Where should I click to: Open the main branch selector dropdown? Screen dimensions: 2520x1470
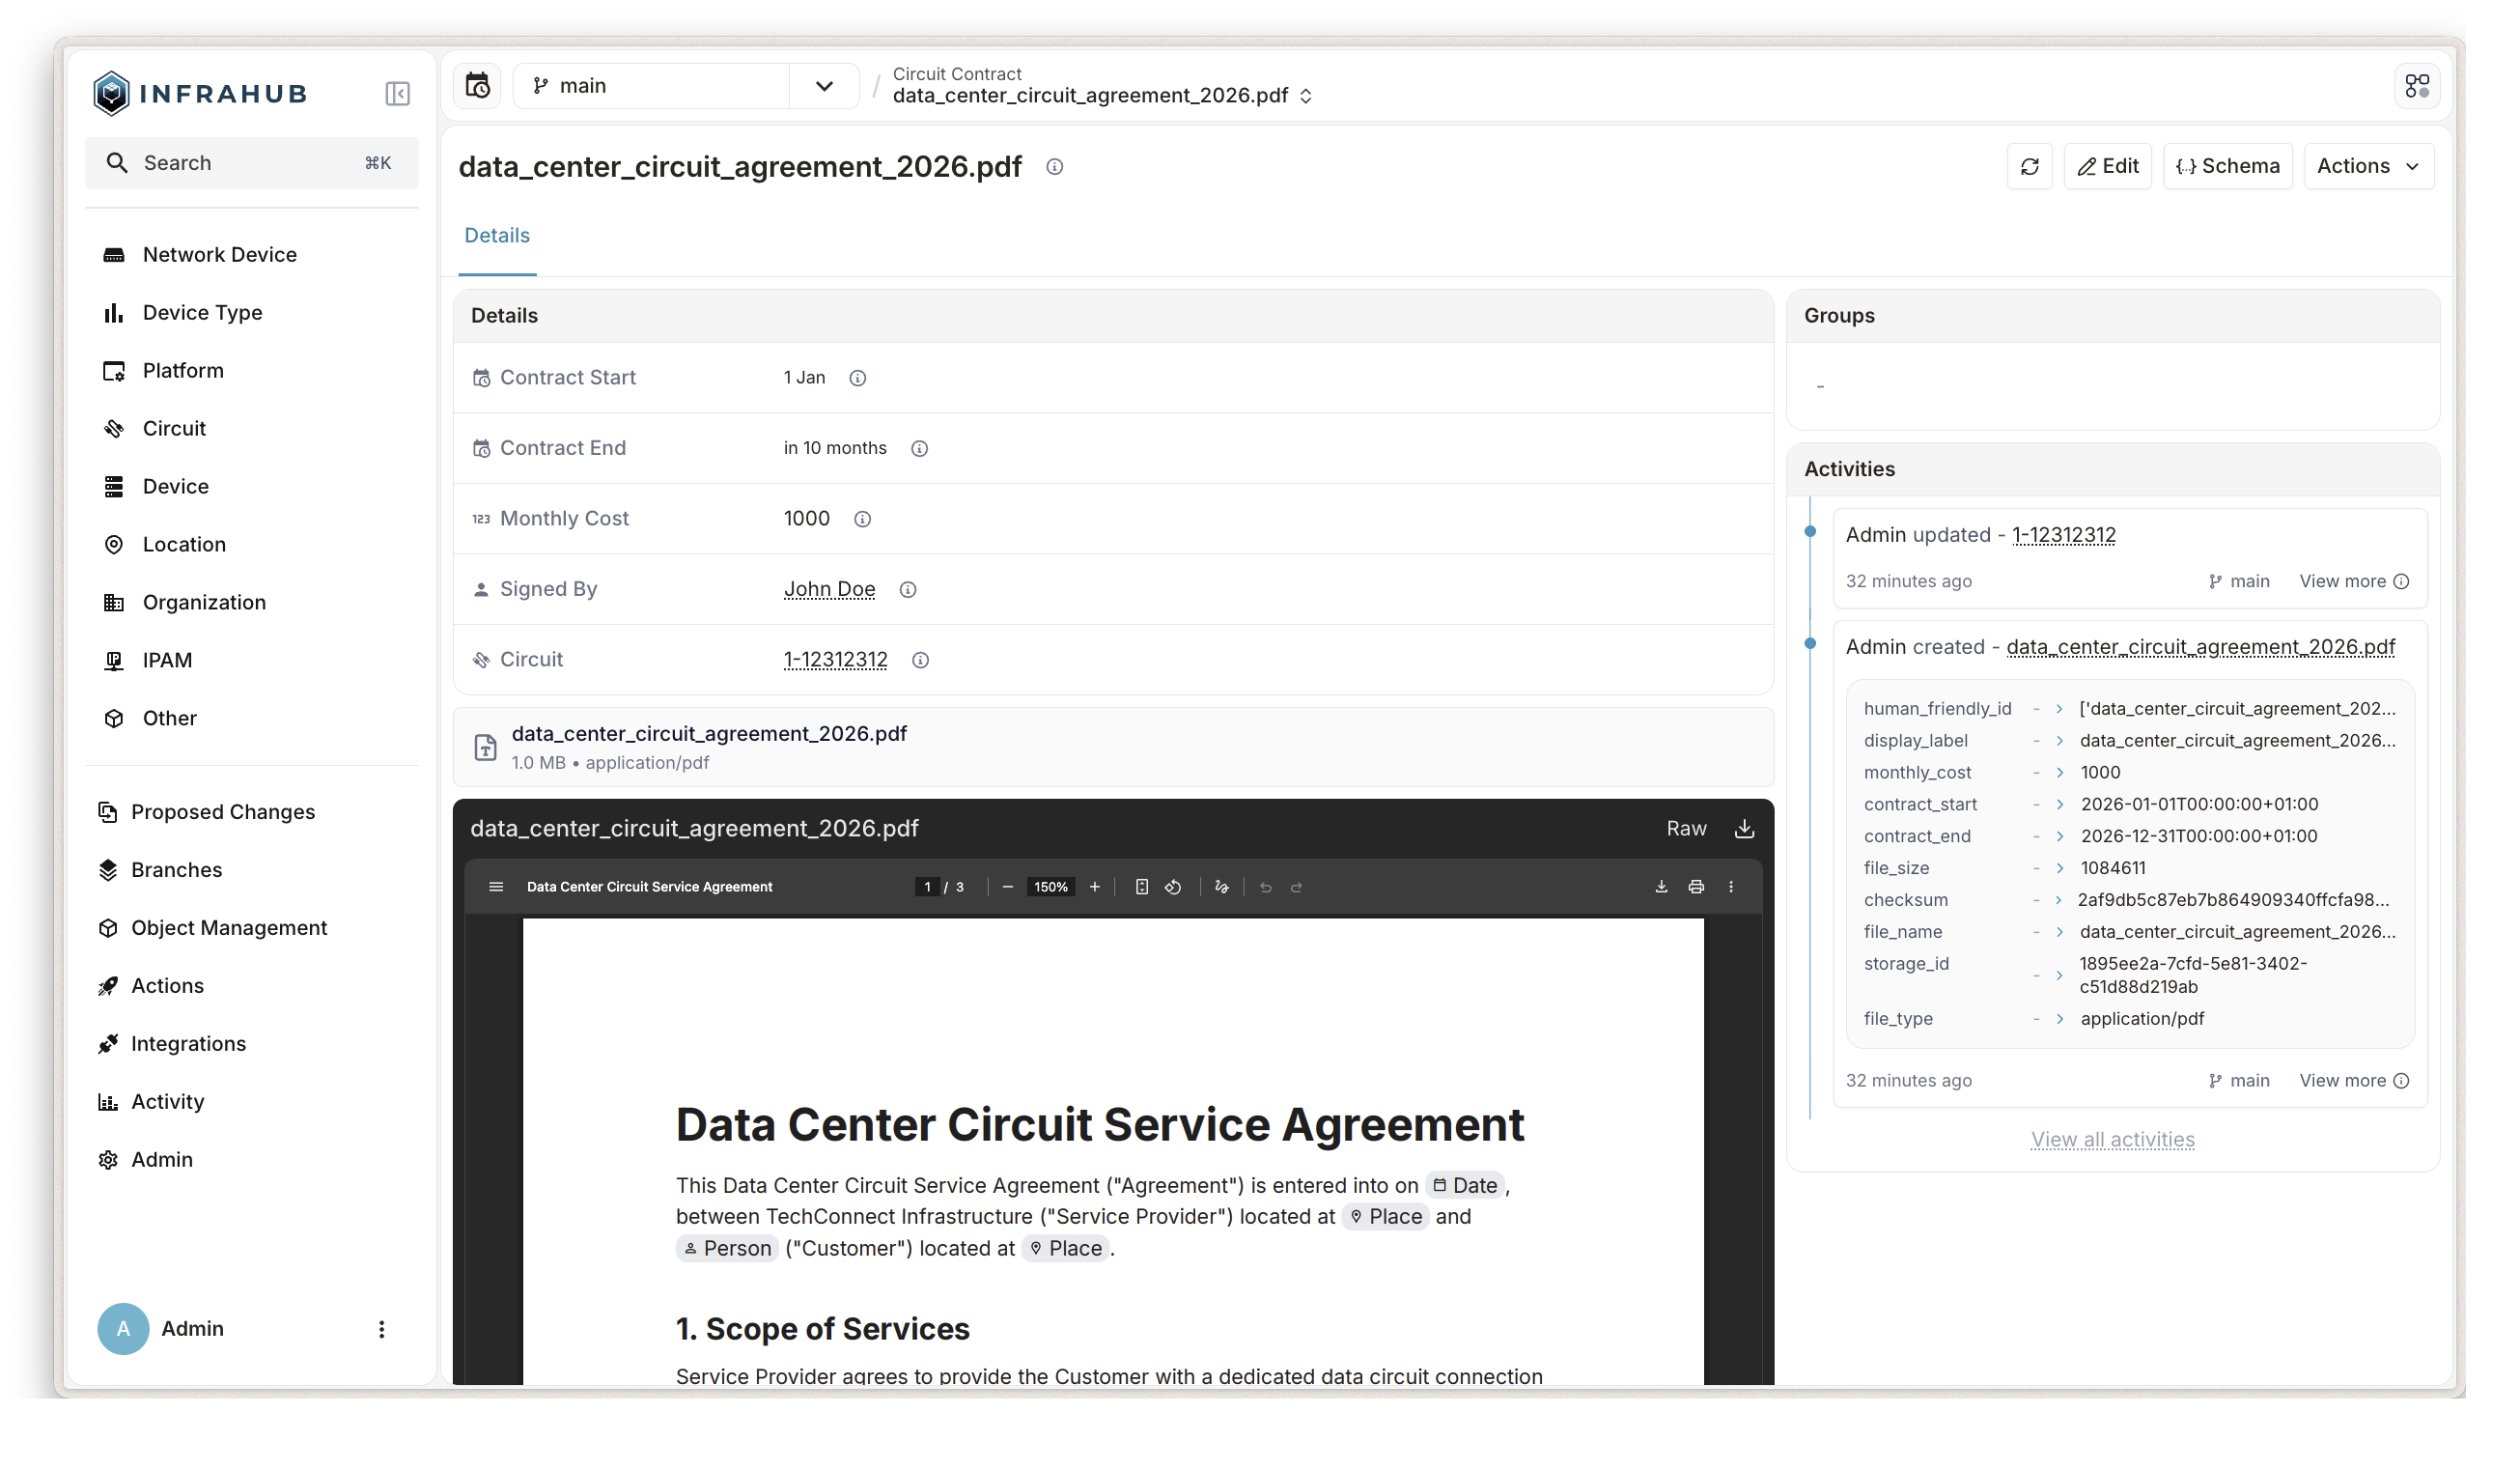(x=823, y=86)
